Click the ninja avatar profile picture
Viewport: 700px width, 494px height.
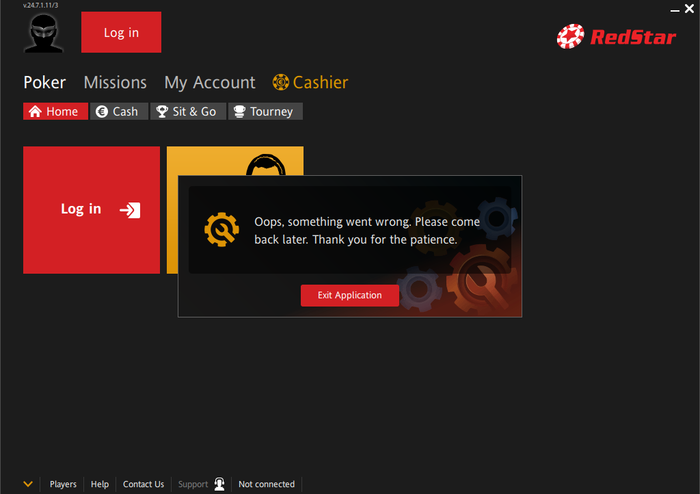(43, 33)
